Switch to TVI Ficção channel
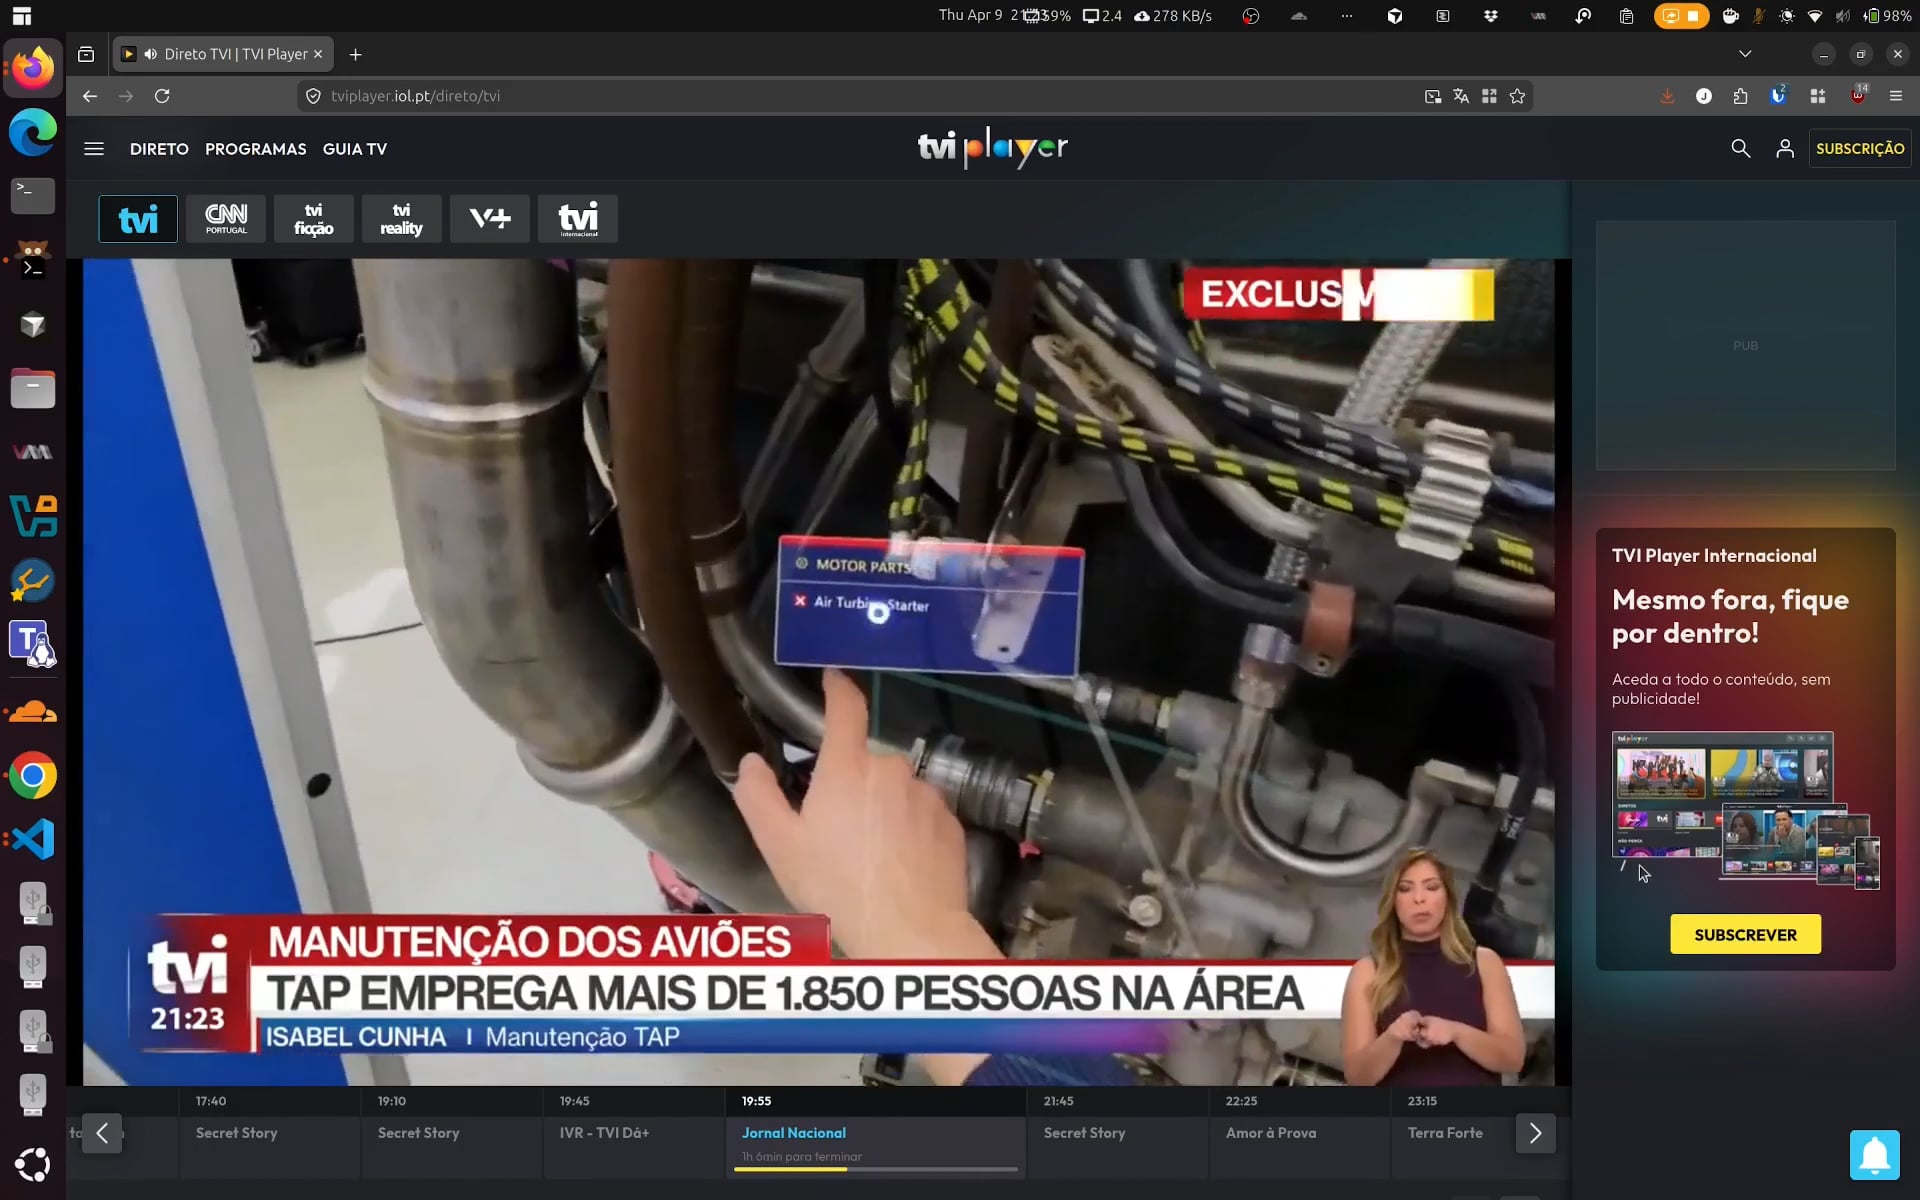This screenshot has width=1920, height=1200. coord(314,219)
